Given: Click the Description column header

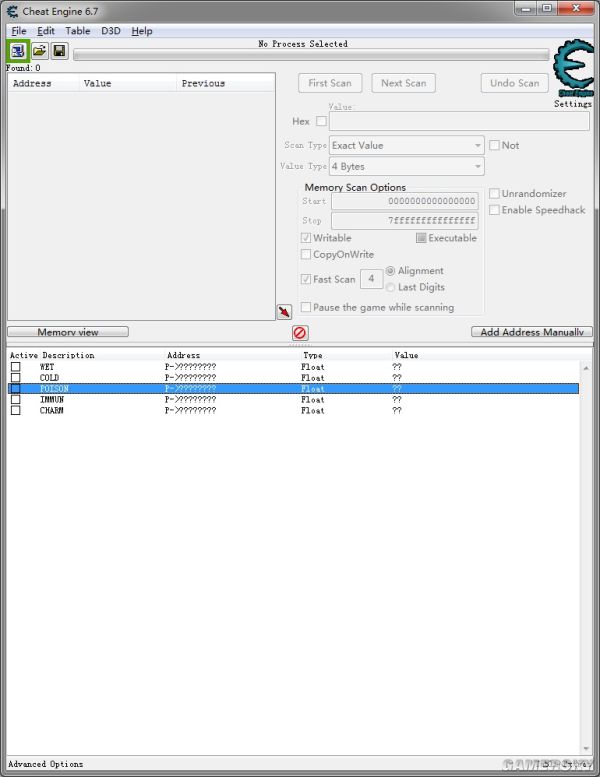Looking at the screenshot, I should pyautogui.click(x=68, y=355).
